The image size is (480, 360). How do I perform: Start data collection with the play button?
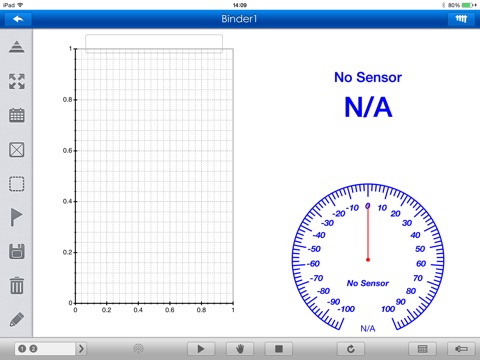pos(201,349)
